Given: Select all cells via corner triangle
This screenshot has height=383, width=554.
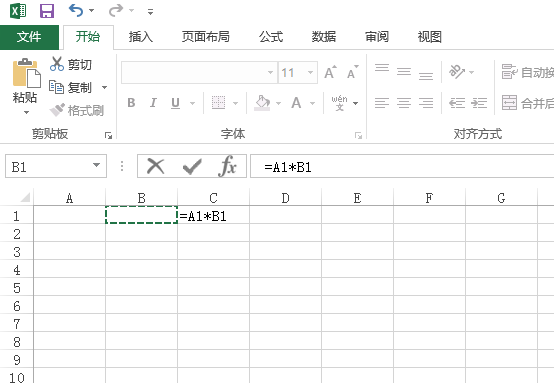Looking at the screenshot, I should 25,197.
